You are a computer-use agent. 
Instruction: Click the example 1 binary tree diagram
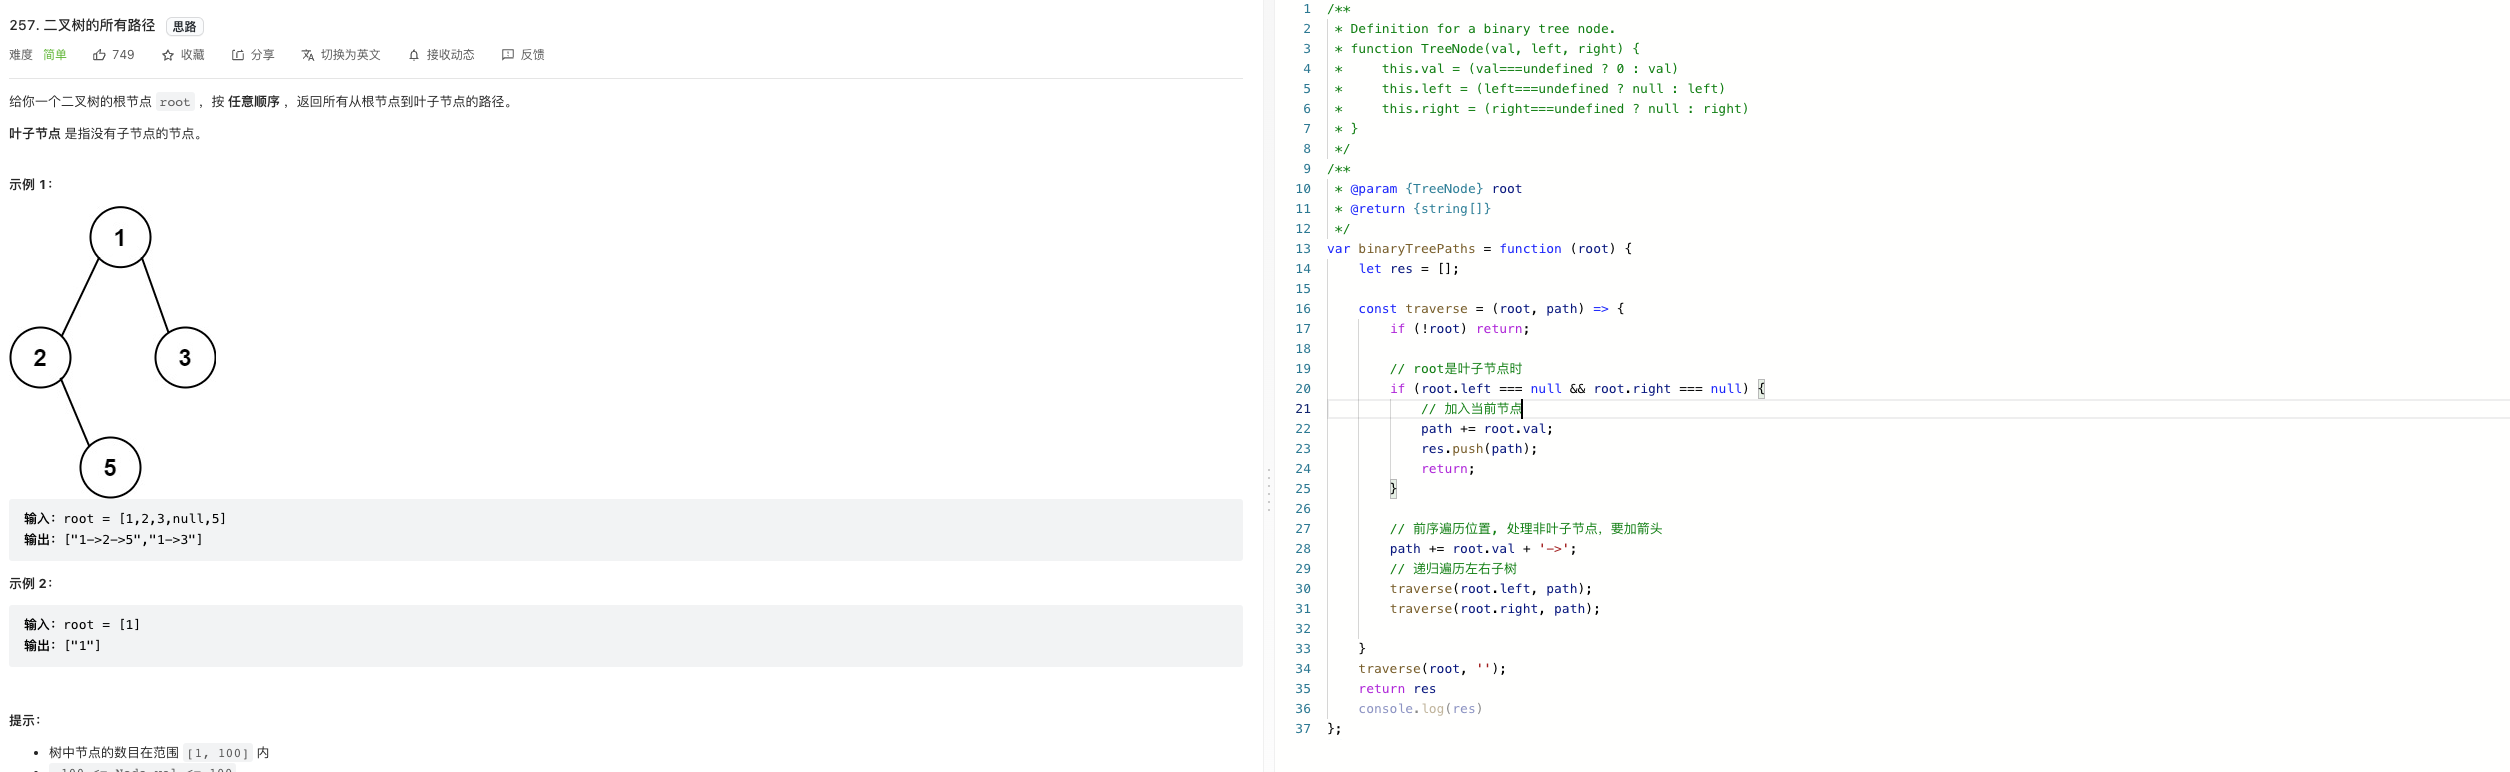[113, 352]
